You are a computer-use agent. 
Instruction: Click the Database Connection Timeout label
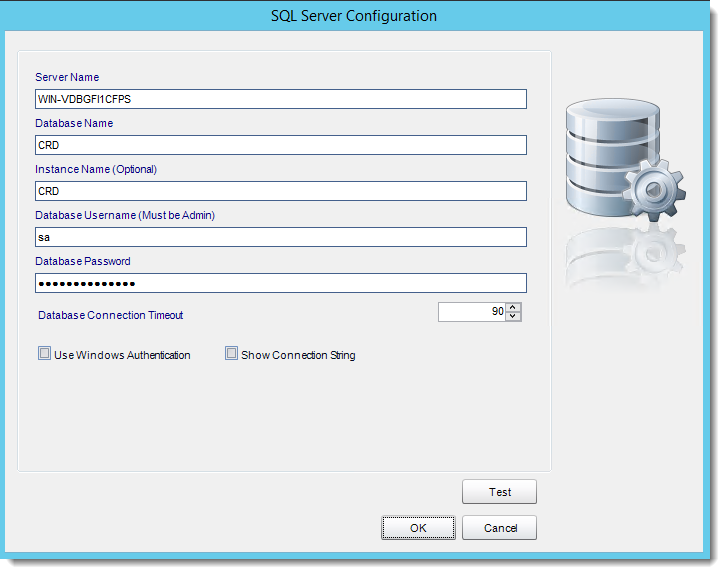pos(111,315)
